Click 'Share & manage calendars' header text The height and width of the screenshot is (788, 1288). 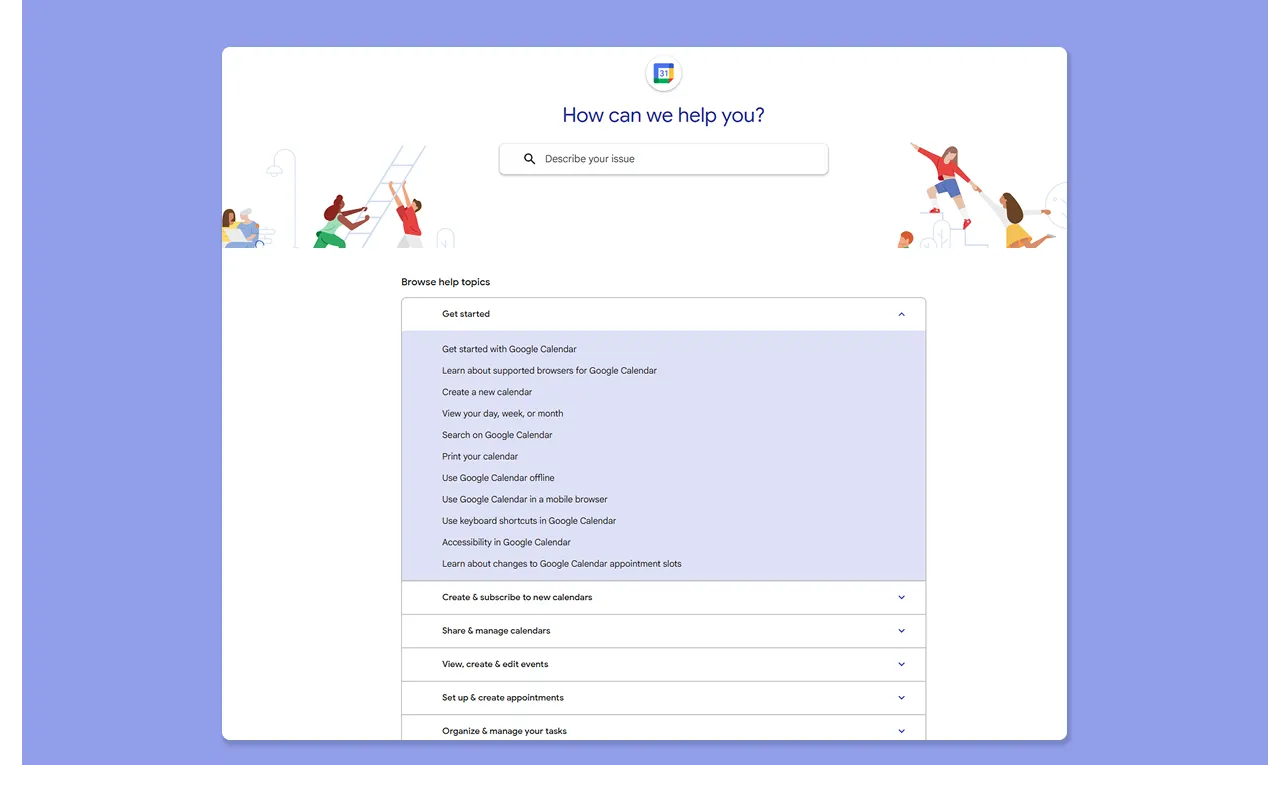coord(496,631)
